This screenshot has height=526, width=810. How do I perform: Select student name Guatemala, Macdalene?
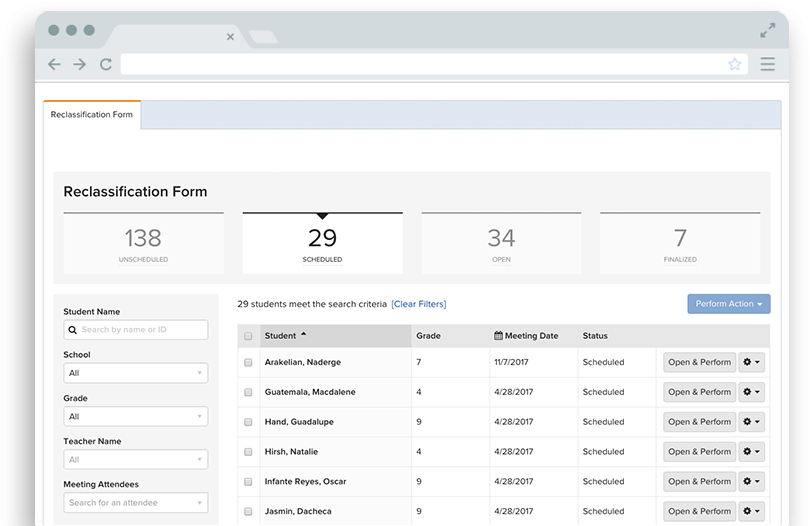pos(310,392)
